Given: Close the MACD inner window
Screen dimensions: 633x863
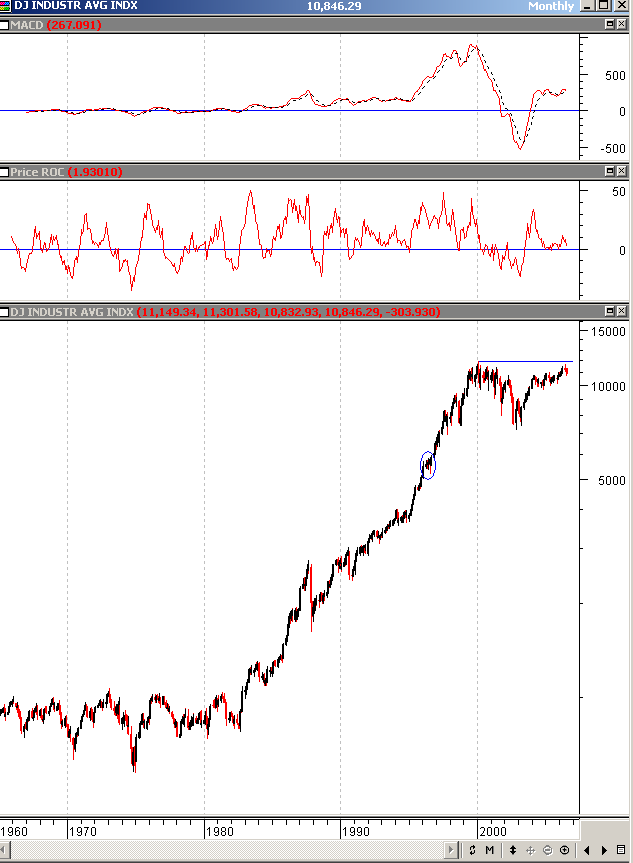Looking at the screenshot, I should pyautogui.click(x=621, y=24).
